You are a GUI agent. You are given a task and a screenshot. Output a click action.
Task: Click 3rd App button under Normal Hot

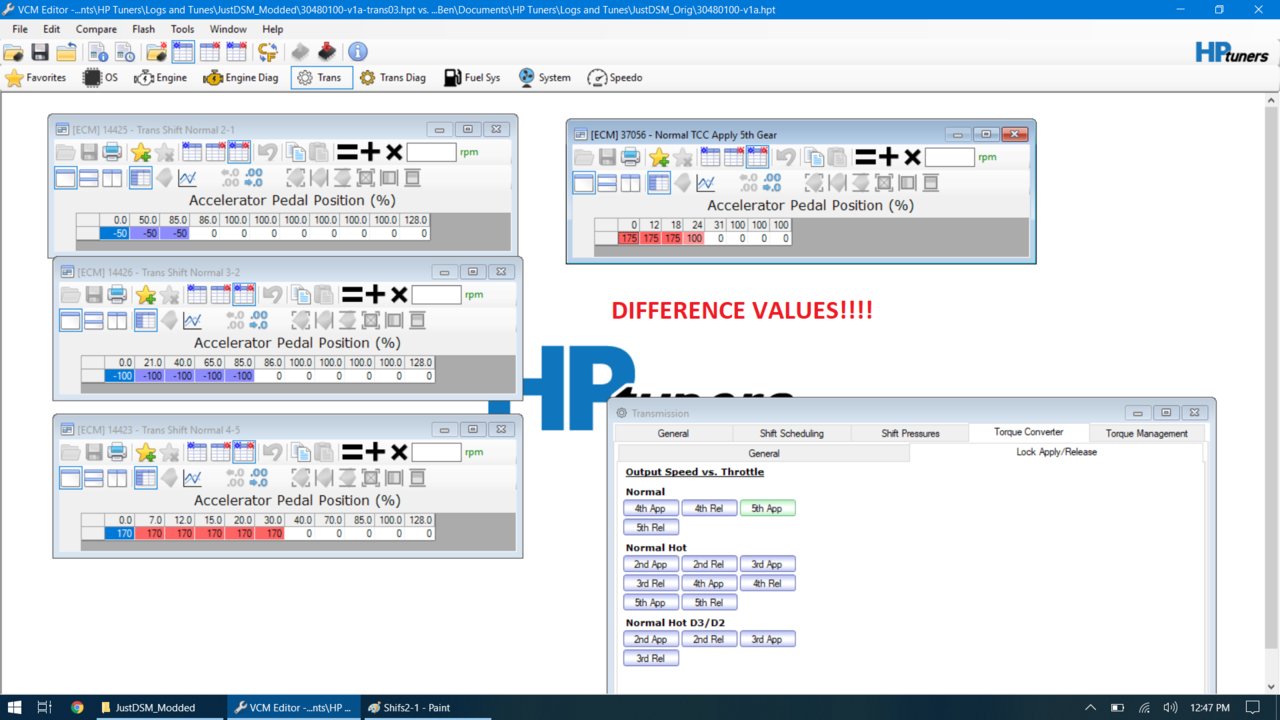point(767,564)
